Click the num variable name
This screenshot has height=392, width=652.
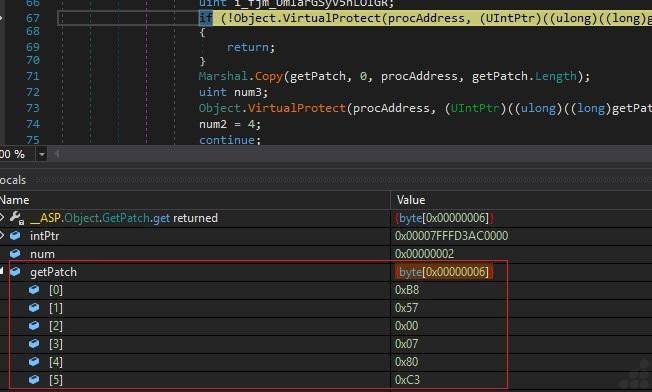(42, 254)
